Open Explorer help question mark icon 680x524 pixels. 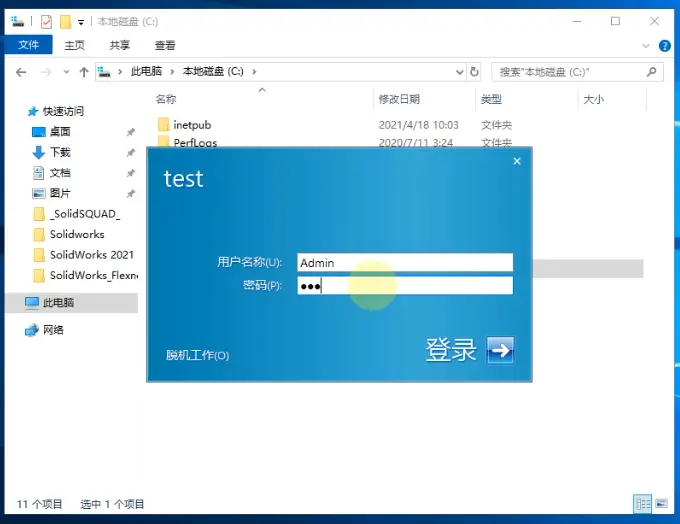point(664,46)
